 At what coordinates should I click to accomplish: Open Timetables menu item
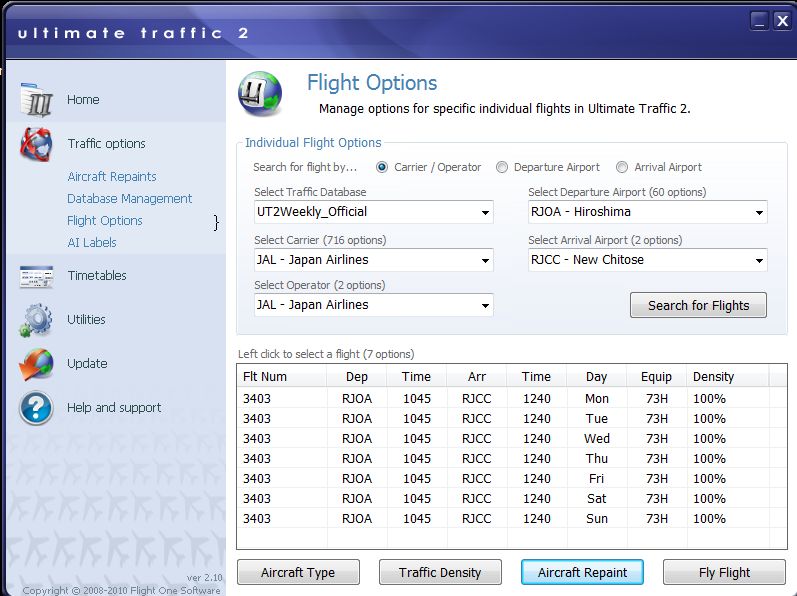click(97, 276)
